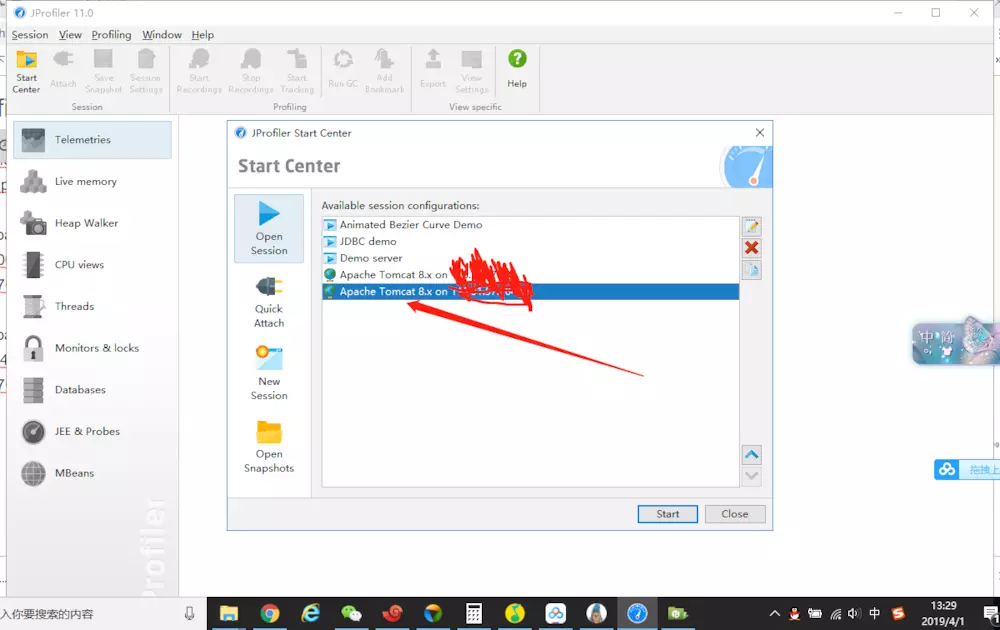Click the Add Bookmark toolbar icon
Image resolution: width=1000 pixels, height=630 pixels.
385,71
